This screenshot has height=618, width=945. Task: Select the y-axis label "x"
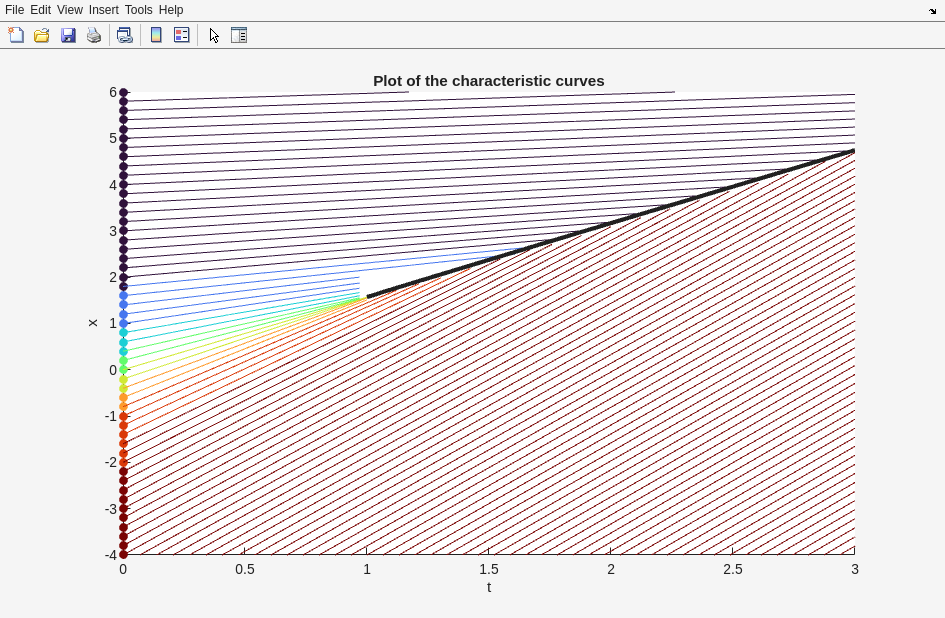93,323
